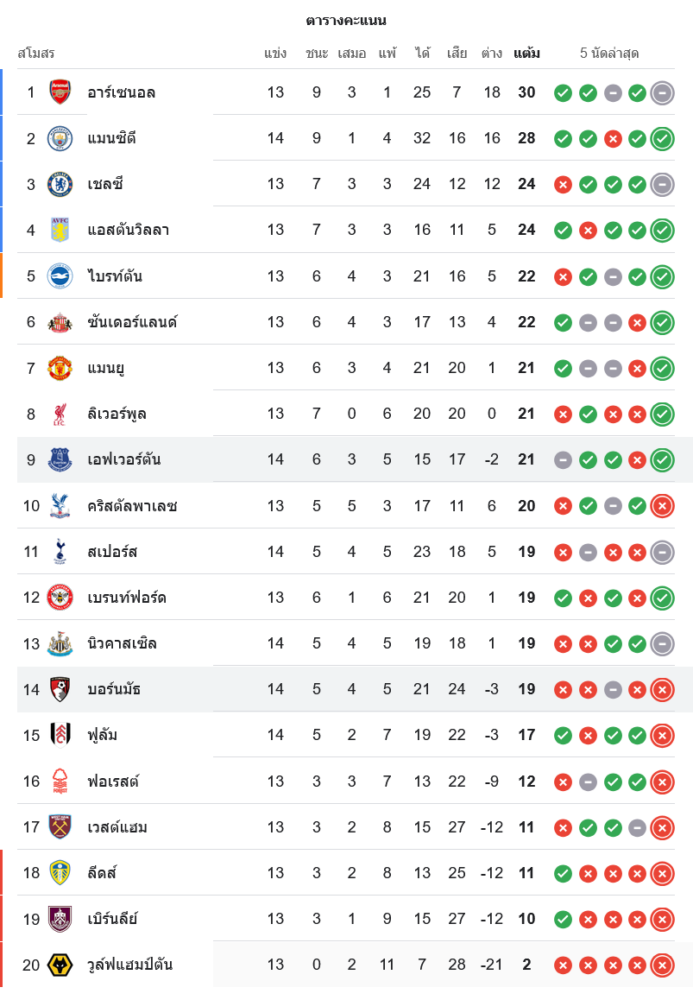Click the Aston Villa crest icon

point(60,230)
